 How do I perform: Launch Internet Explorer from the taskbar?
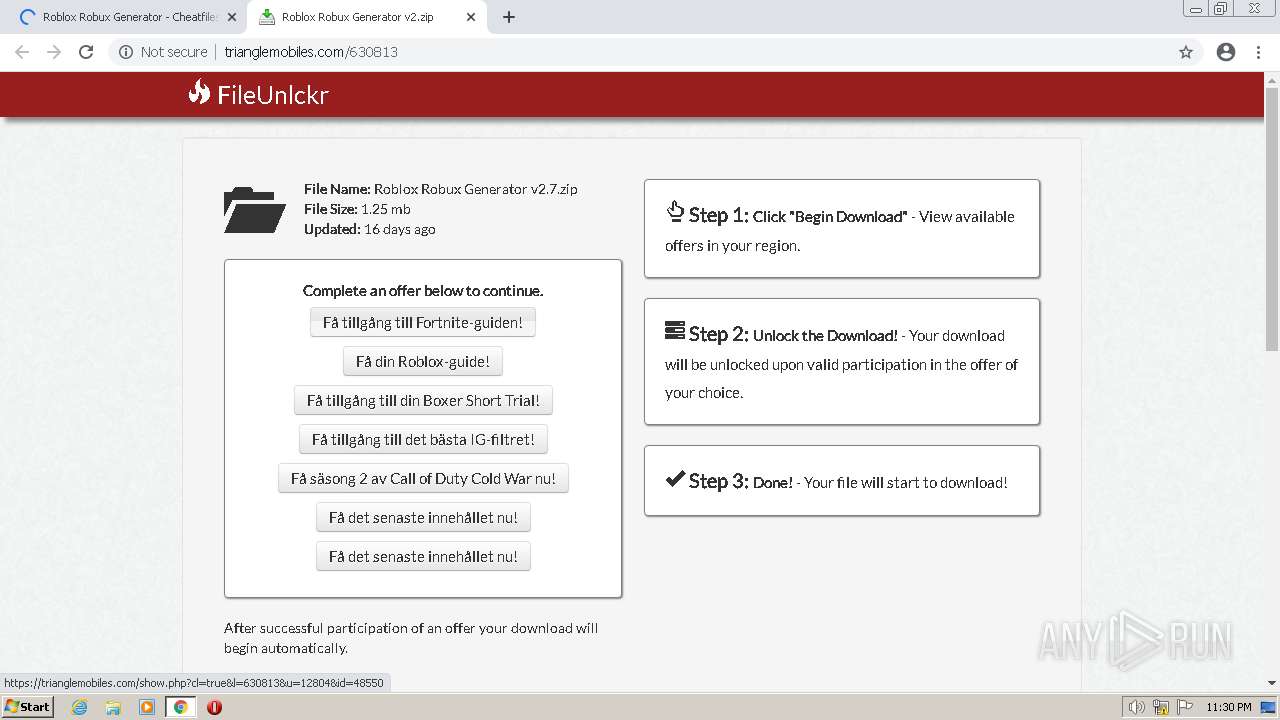[x=79, y=707]
